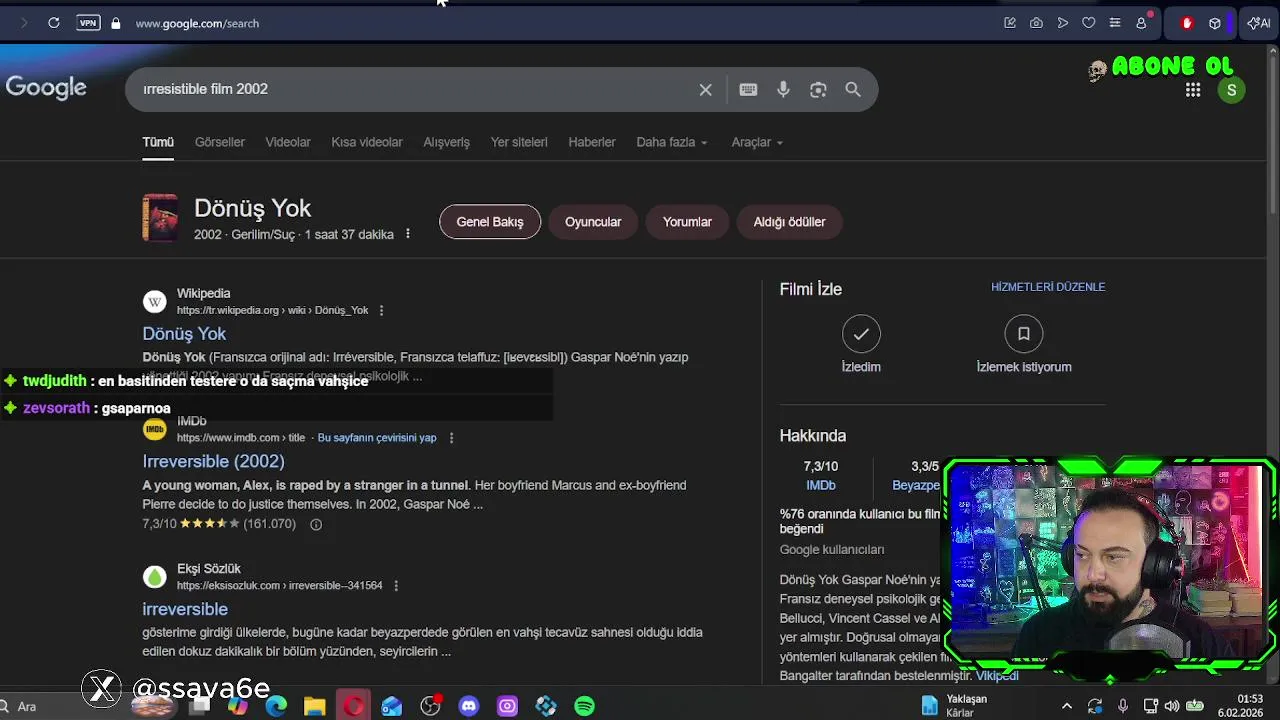Switch to the Kısa videolar tab

(367, 142)
